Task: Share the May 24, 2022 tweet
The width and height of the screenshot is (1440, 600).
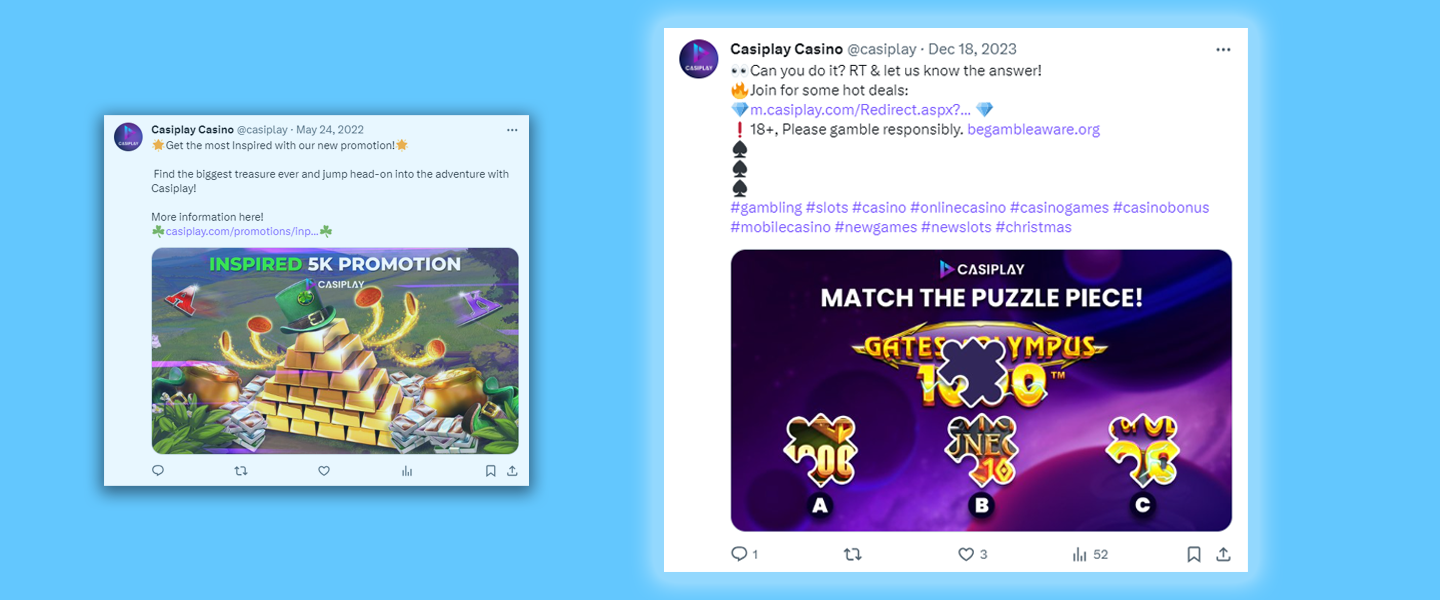Action: [512, 470]
